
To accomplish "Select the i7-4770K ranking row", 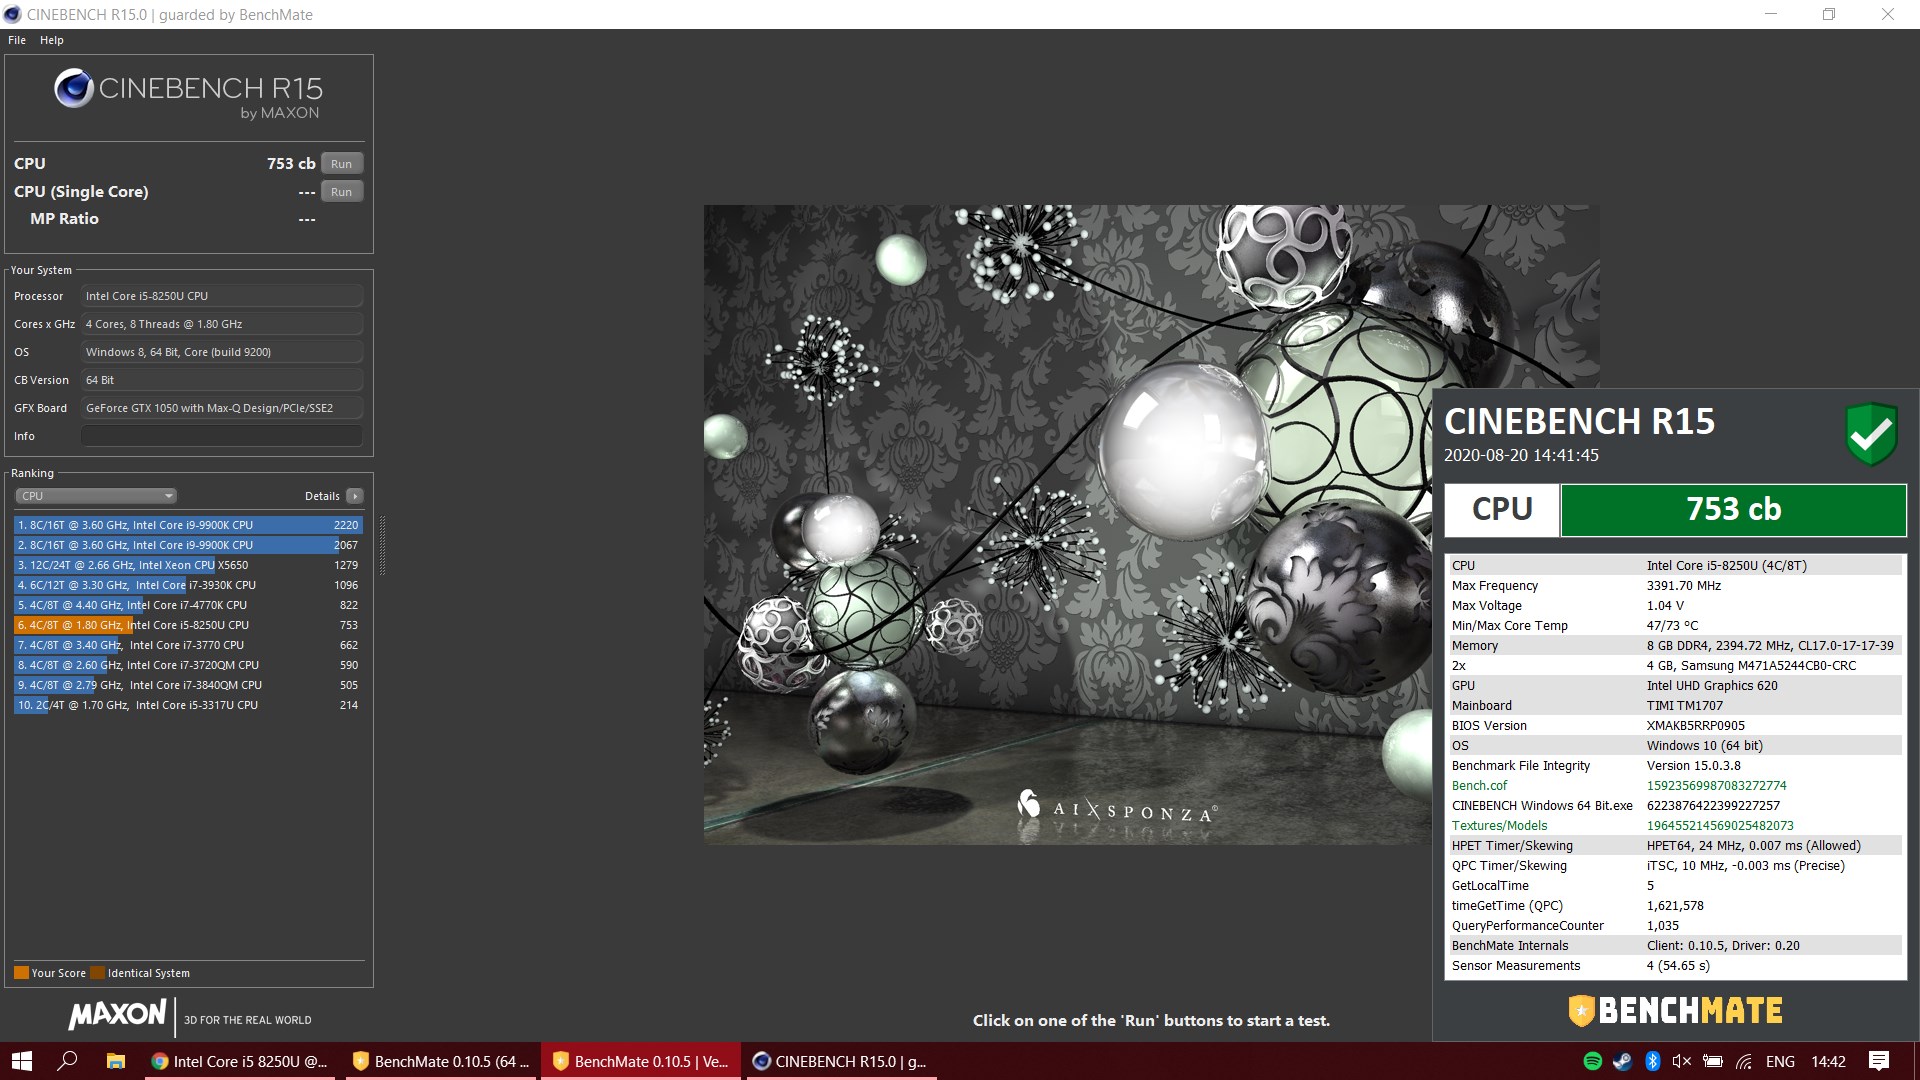I will [x=188, y=605].
